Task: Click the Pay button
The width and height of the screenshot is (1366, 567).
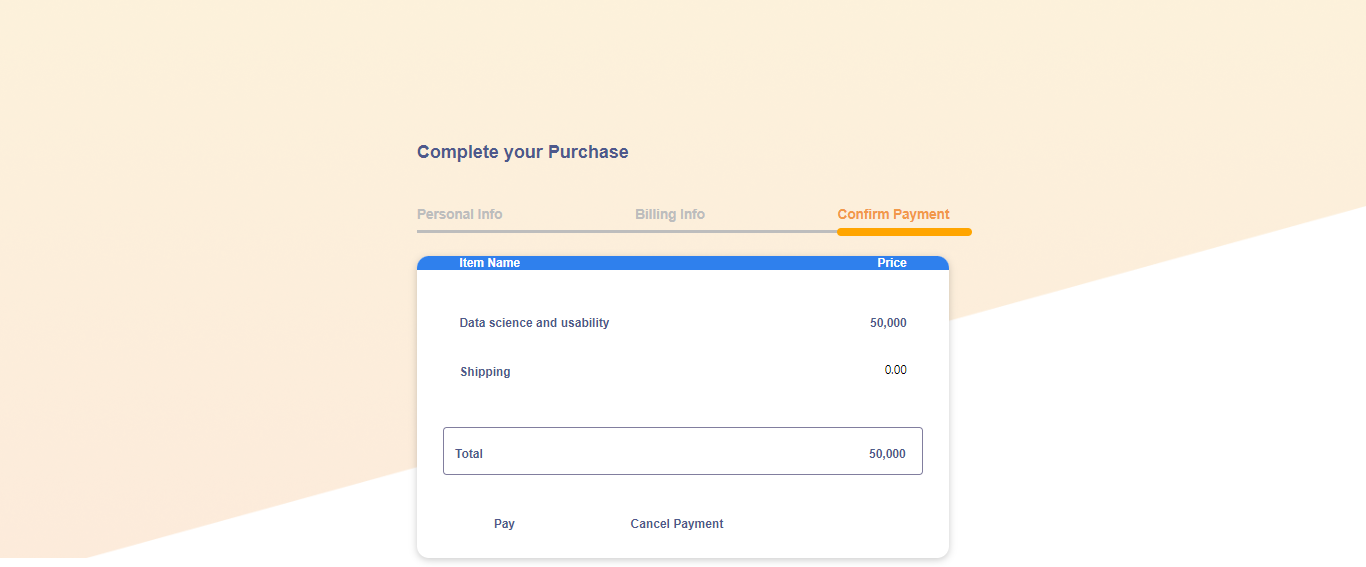Action: [x=504, y=524]
